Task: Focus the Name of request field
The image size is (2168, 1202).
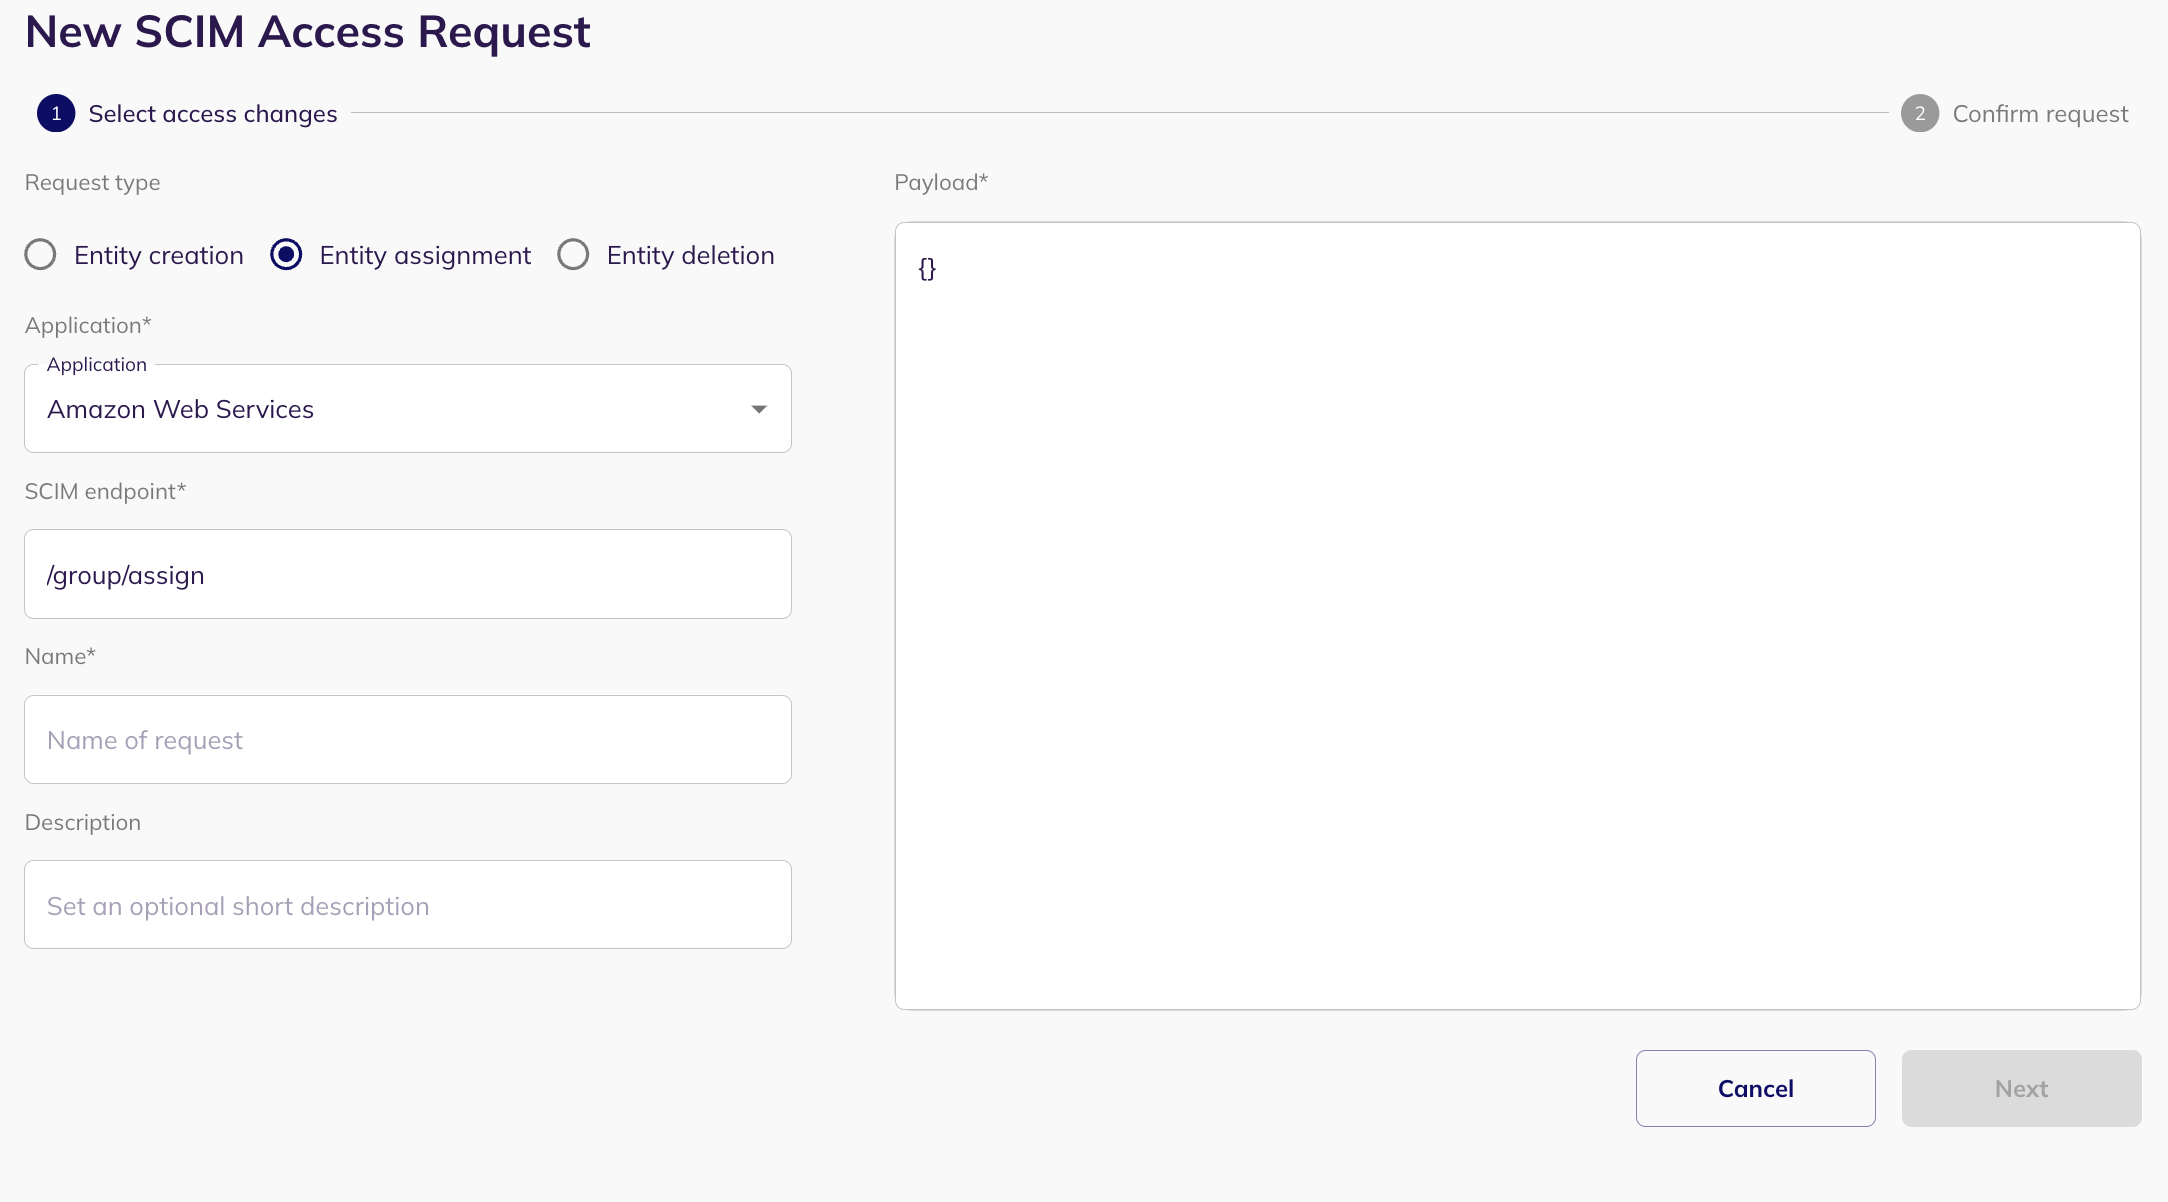Action: pos(407,740)
